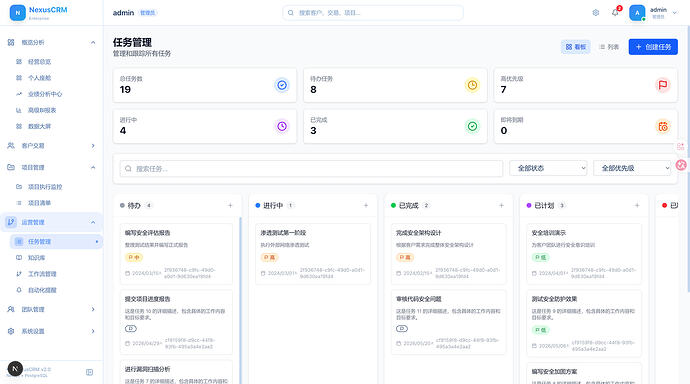Open the notifications bell icon
Image resolution: width=690 pixels, height=384 pixels.
click(615, 13)
